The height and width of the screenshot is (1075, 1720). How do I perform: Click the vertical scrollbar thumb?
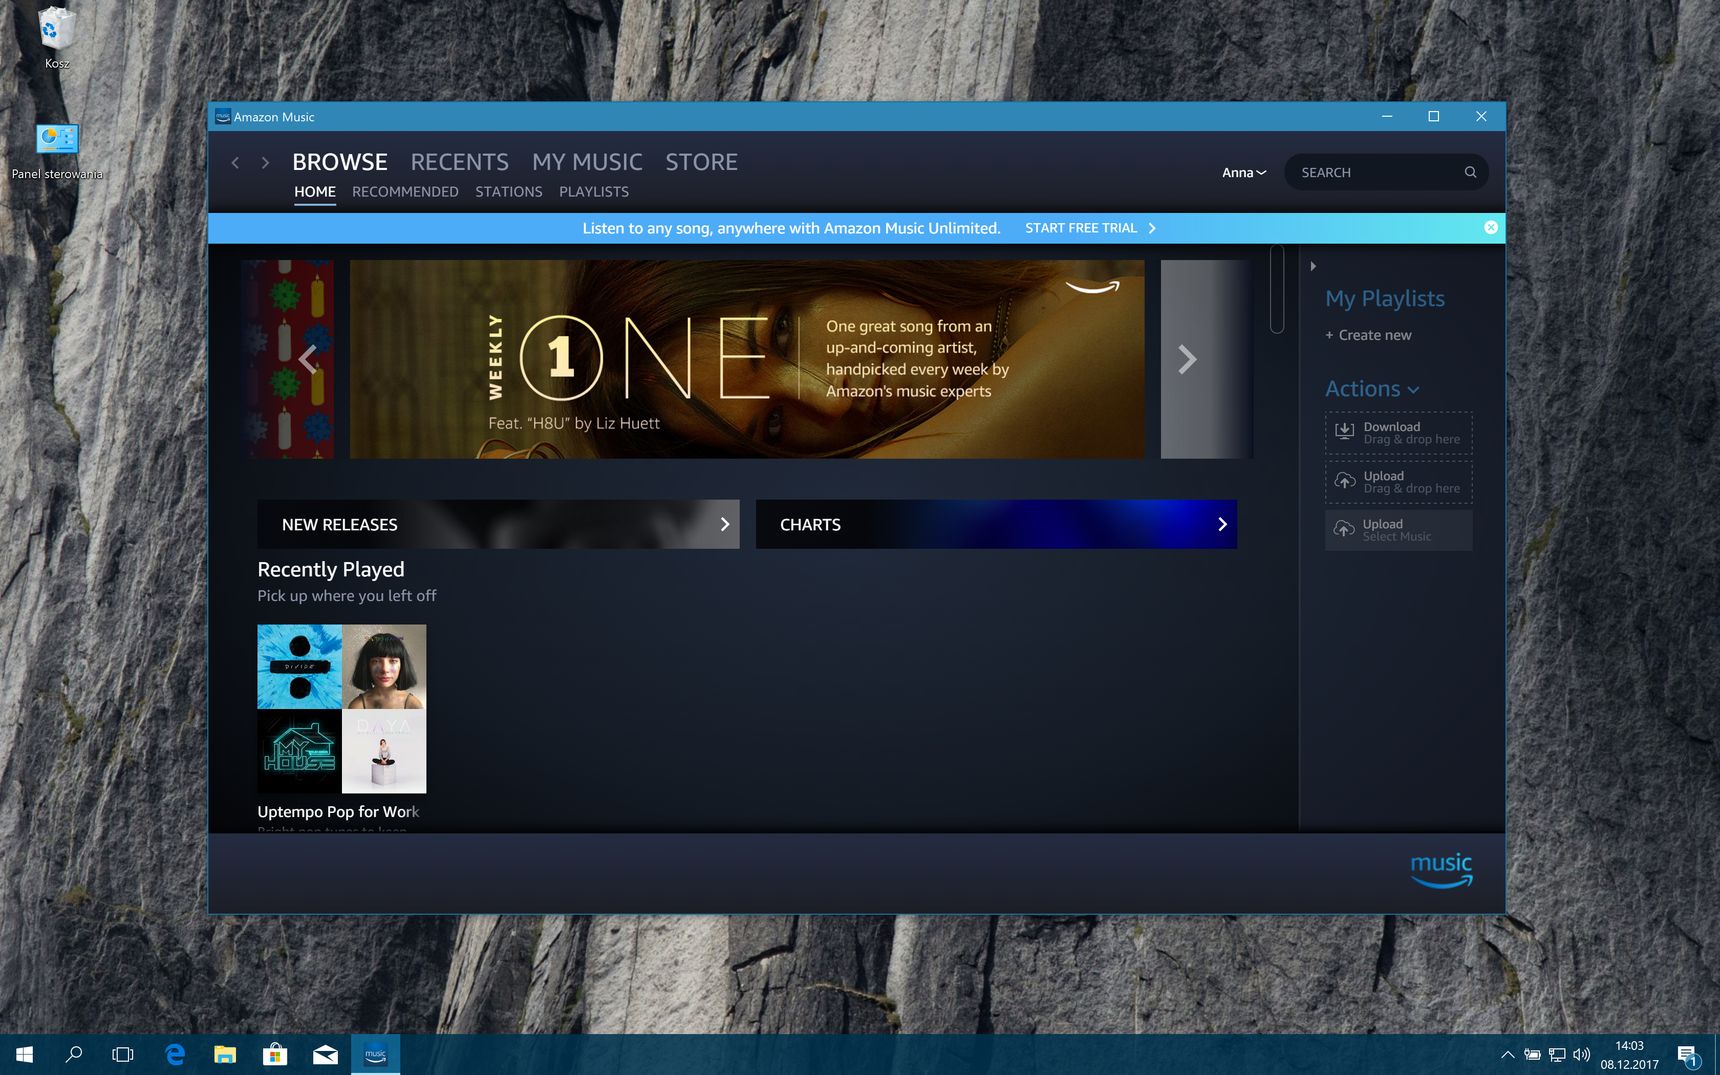(1277, 289)
